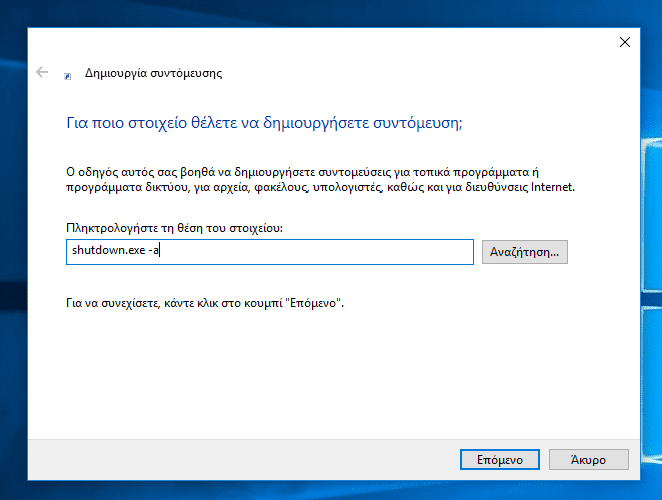
Task: Click the heading 'Για ποιο στοιχείο θέλετε να δημιουργήσετε συντόμευση;'
Action: coord(264,123)
